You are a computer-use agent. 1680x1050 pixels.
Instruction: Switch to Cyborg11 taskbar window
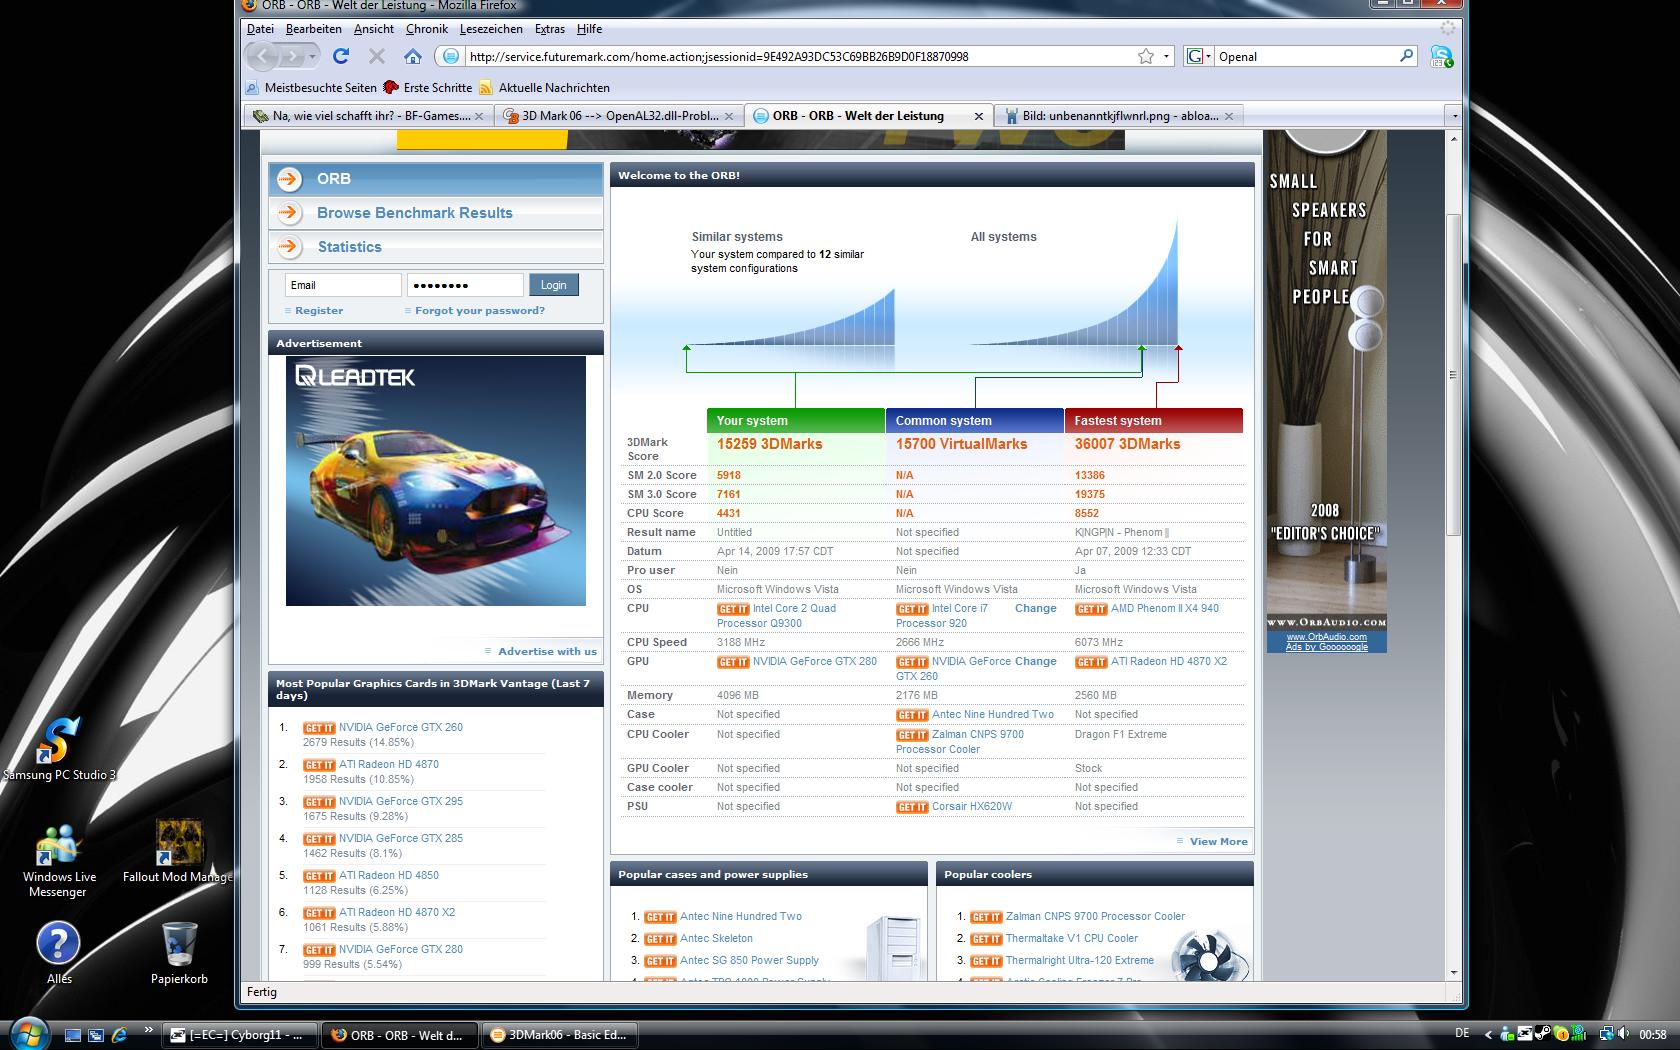[239, 1035]
